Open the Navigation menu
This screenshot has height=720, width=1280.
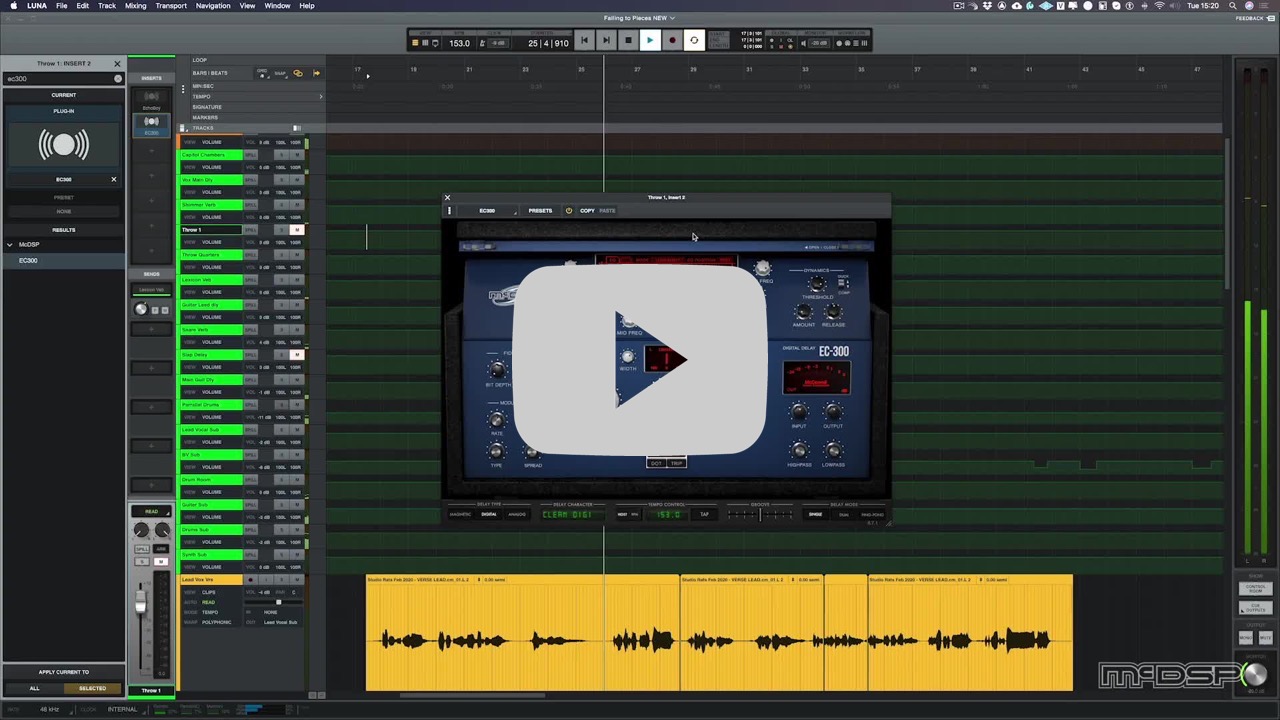213,6
